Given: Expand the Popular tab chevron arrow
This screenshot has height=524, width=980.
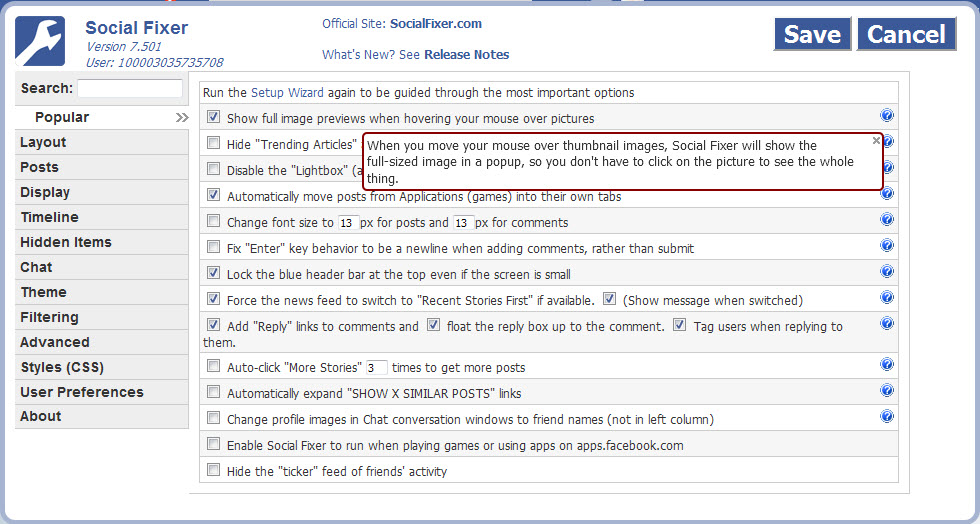Looking at the screenshot, I should pyautogui.click(x=181, y=118).
